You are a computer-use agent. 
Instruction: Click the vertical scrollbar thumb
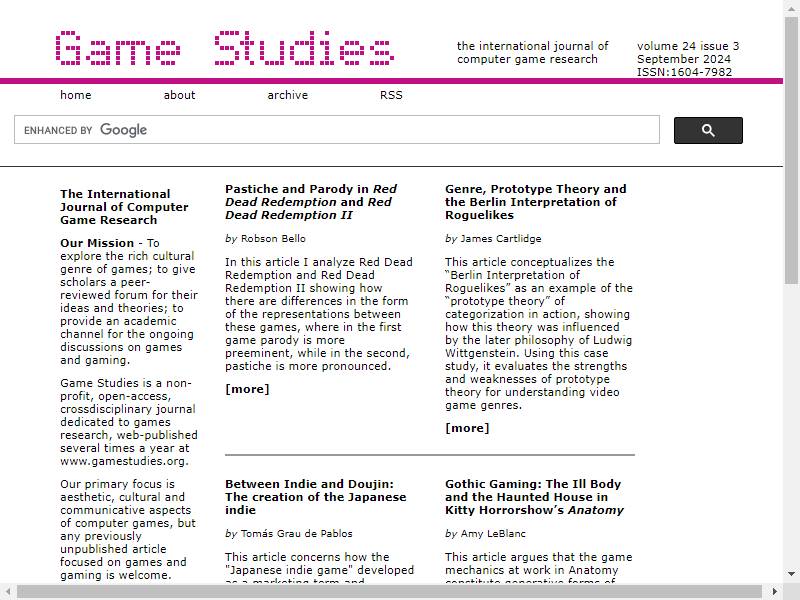[791, 151]
